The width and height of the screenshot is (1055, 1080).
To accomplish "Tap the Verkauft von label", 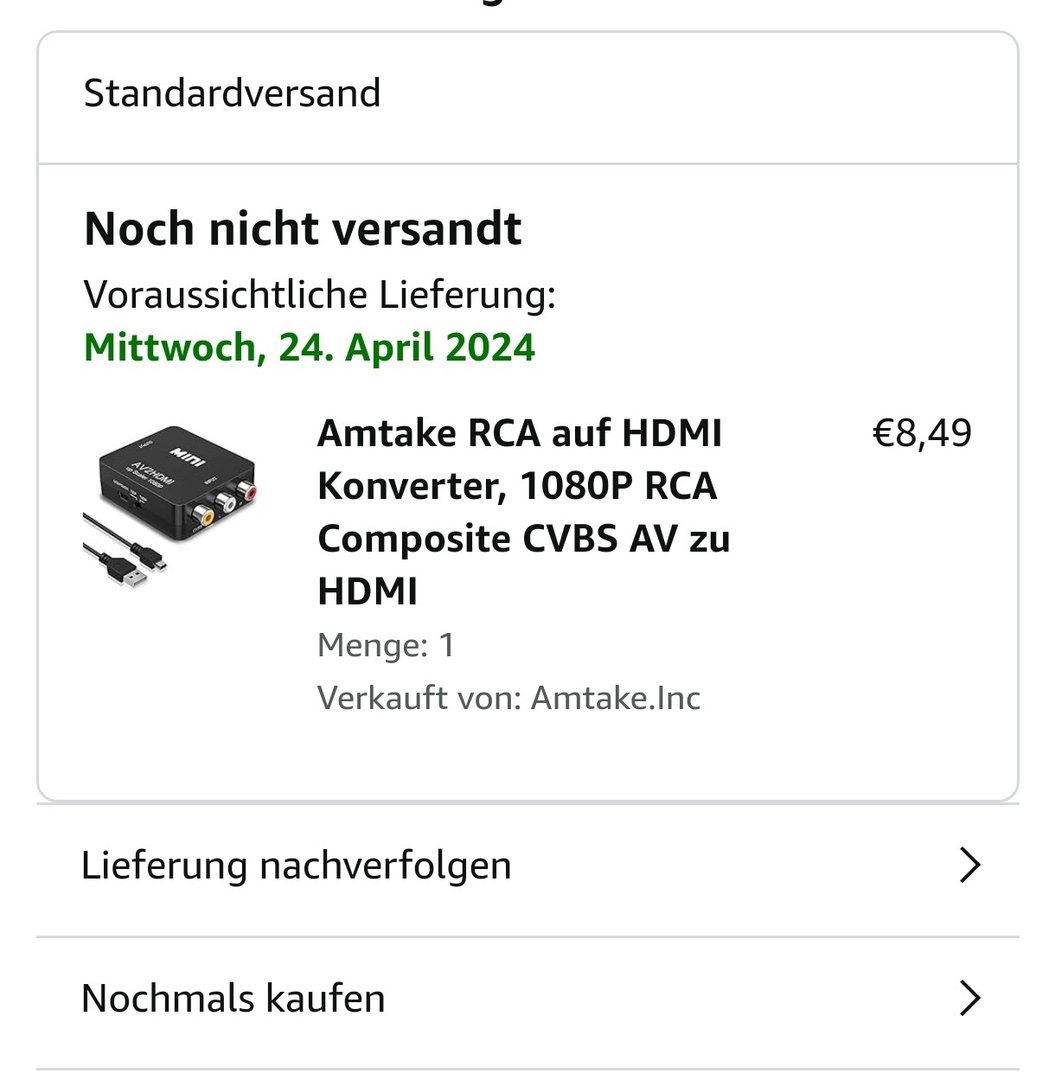I will (x=419, y=697).
